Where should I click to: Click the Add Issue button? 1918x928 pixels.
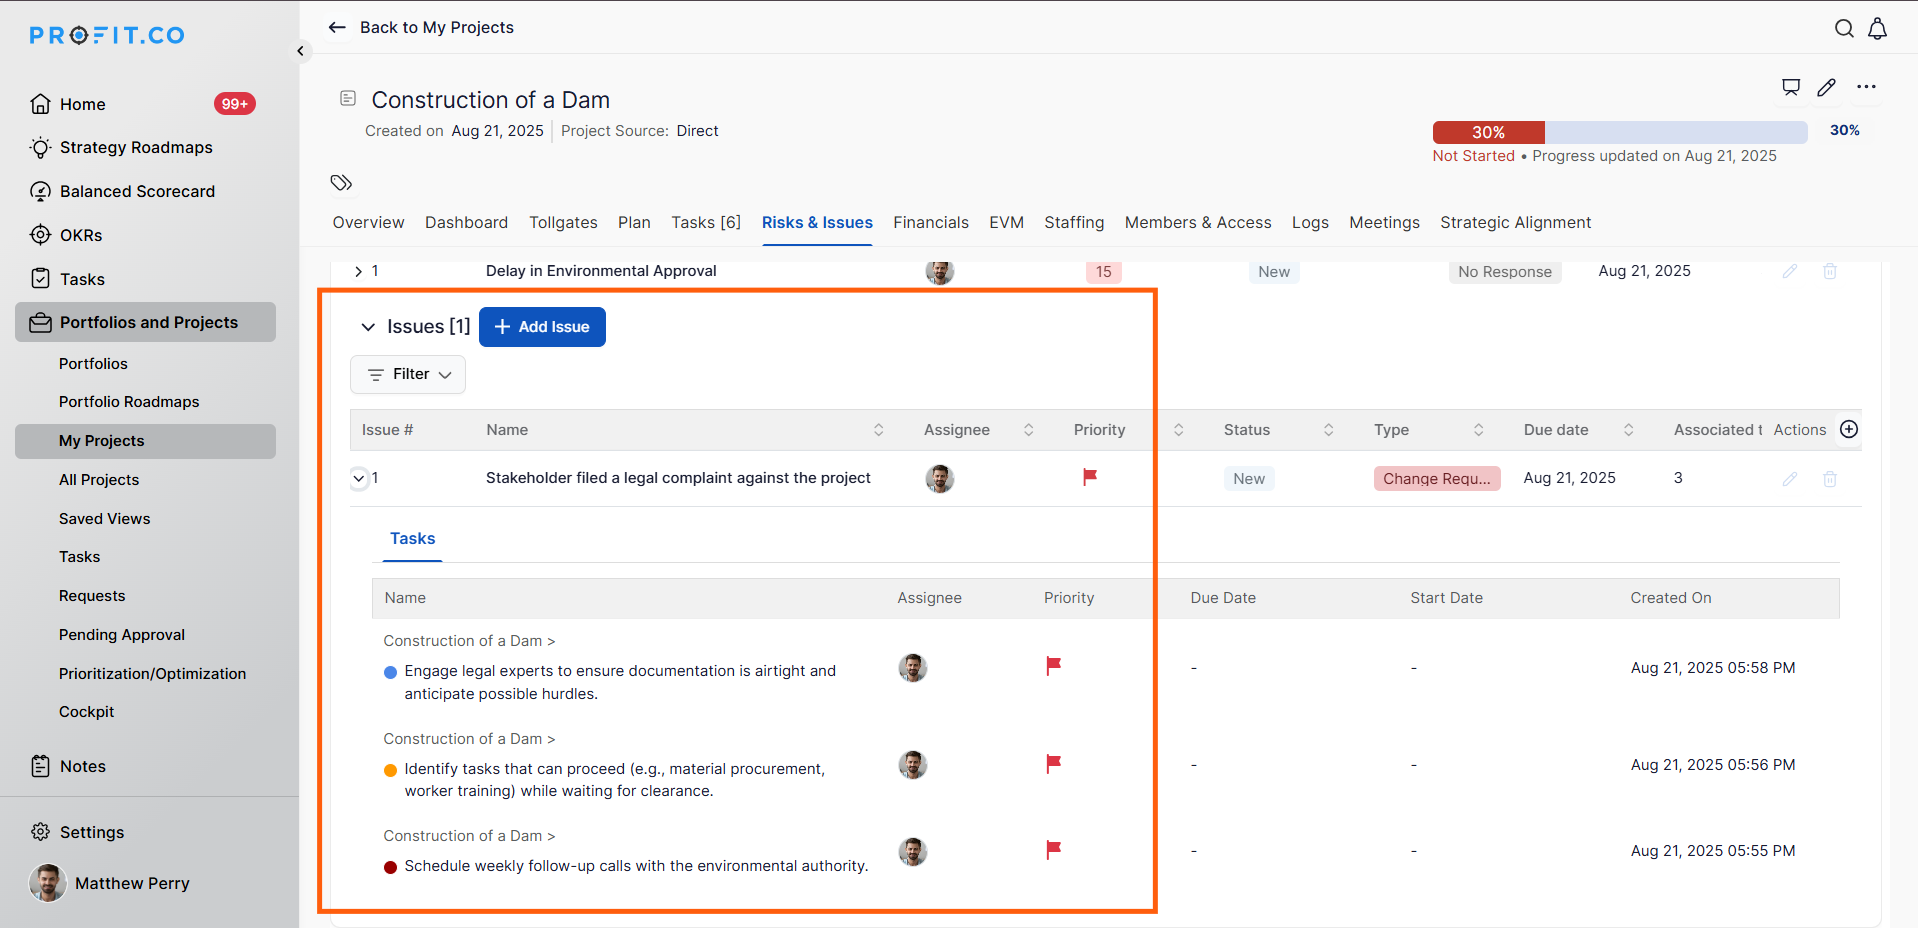pyautogui.click(x=542, y=327)
